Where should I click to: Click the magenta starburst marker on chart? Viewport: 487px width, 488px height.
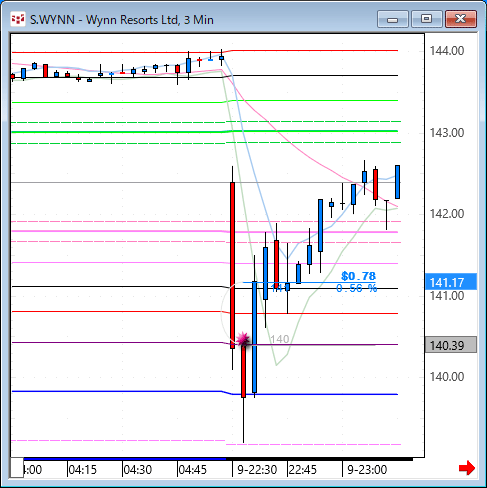[243, 339]
